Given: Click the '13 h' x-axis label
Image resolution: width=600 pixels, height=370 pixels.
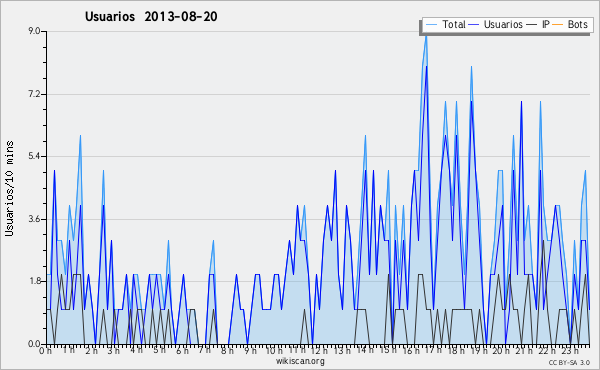Looking at the screenshot, I should pos(342,350).
